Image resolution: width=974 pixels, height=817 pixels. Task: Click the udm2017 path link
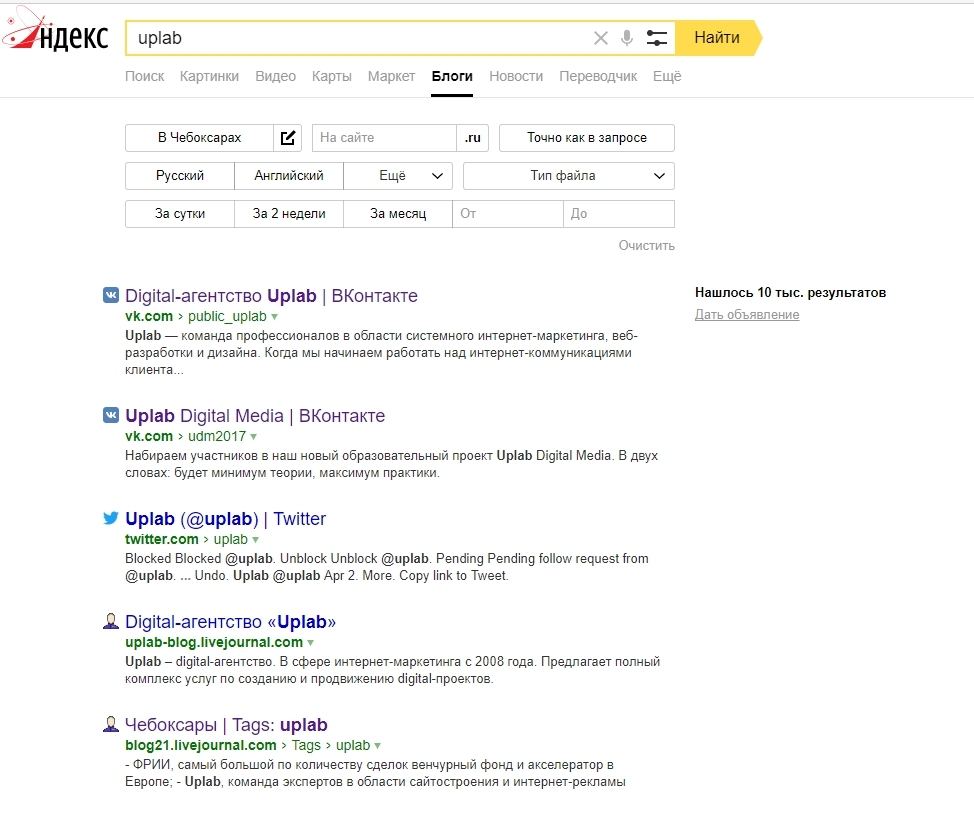click(x=217, y=436)
